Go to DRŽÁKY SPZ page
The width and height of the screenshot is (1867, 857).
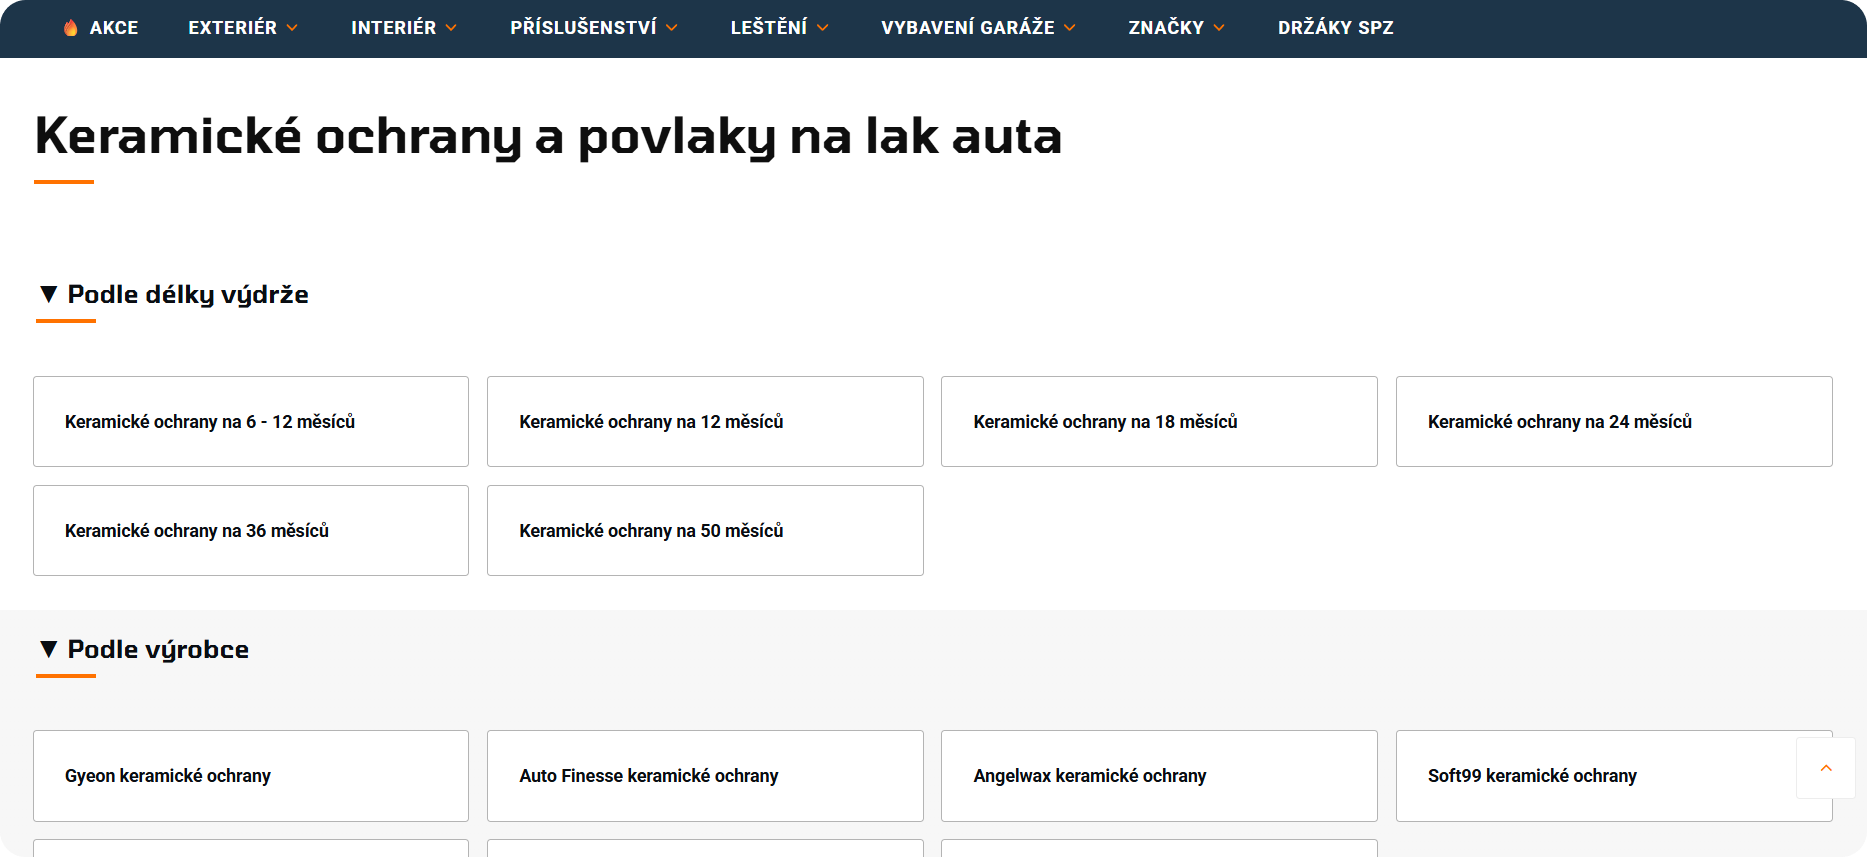click(x=1335, y=28)
